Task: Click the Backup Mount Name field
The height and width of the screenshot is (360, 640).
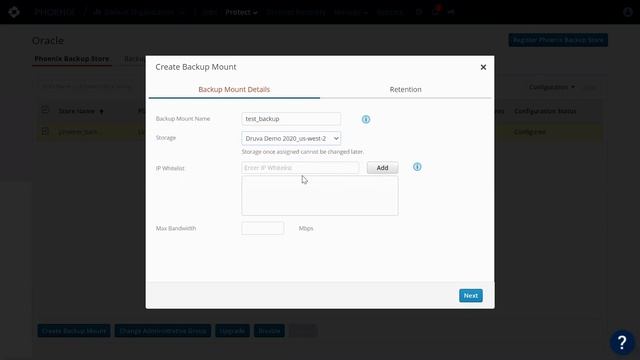Action: (x=291, y=119)
